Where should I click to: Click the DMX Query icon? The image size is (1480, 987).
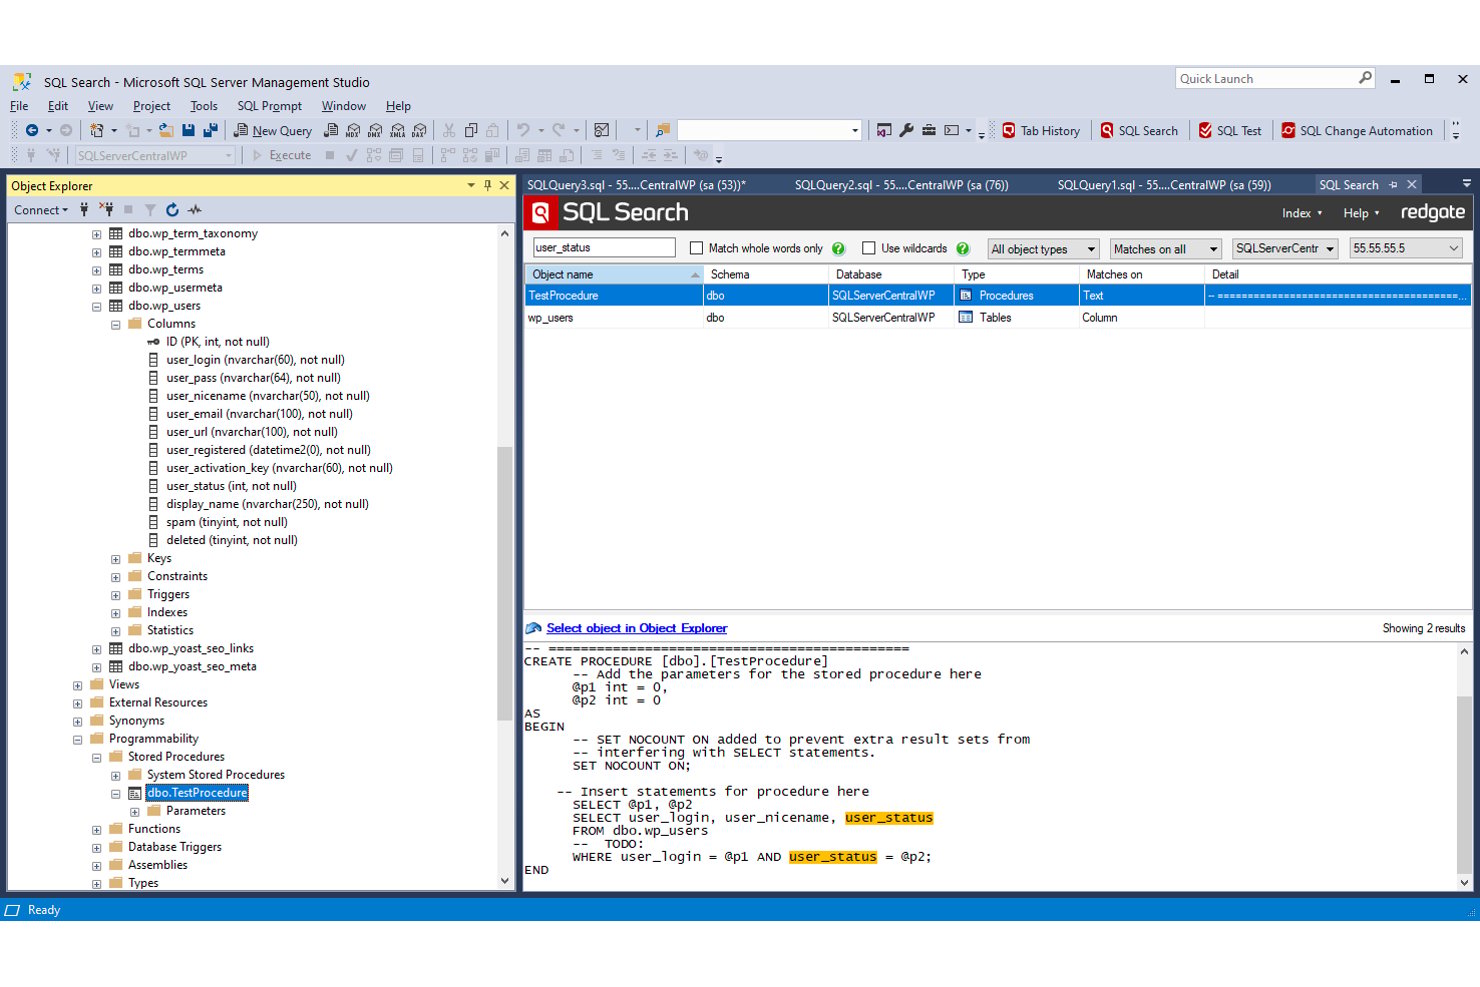(375, 130)
